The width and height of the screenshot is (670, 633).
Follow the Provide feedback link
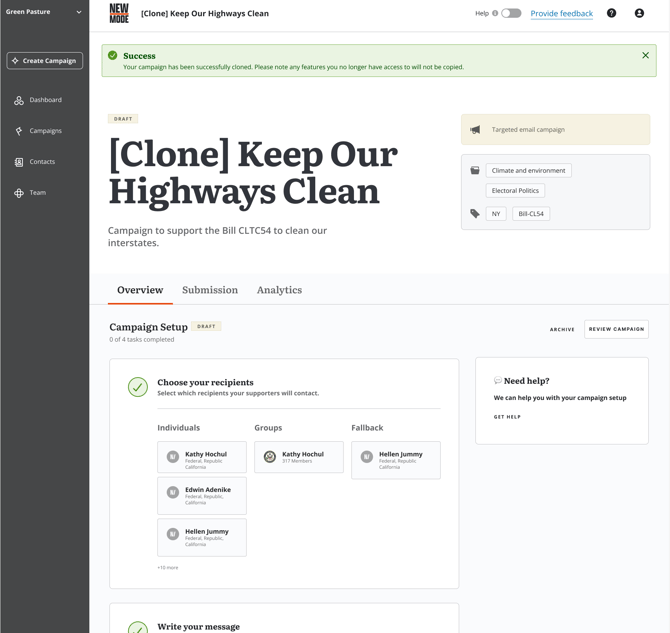pos(561,14)
